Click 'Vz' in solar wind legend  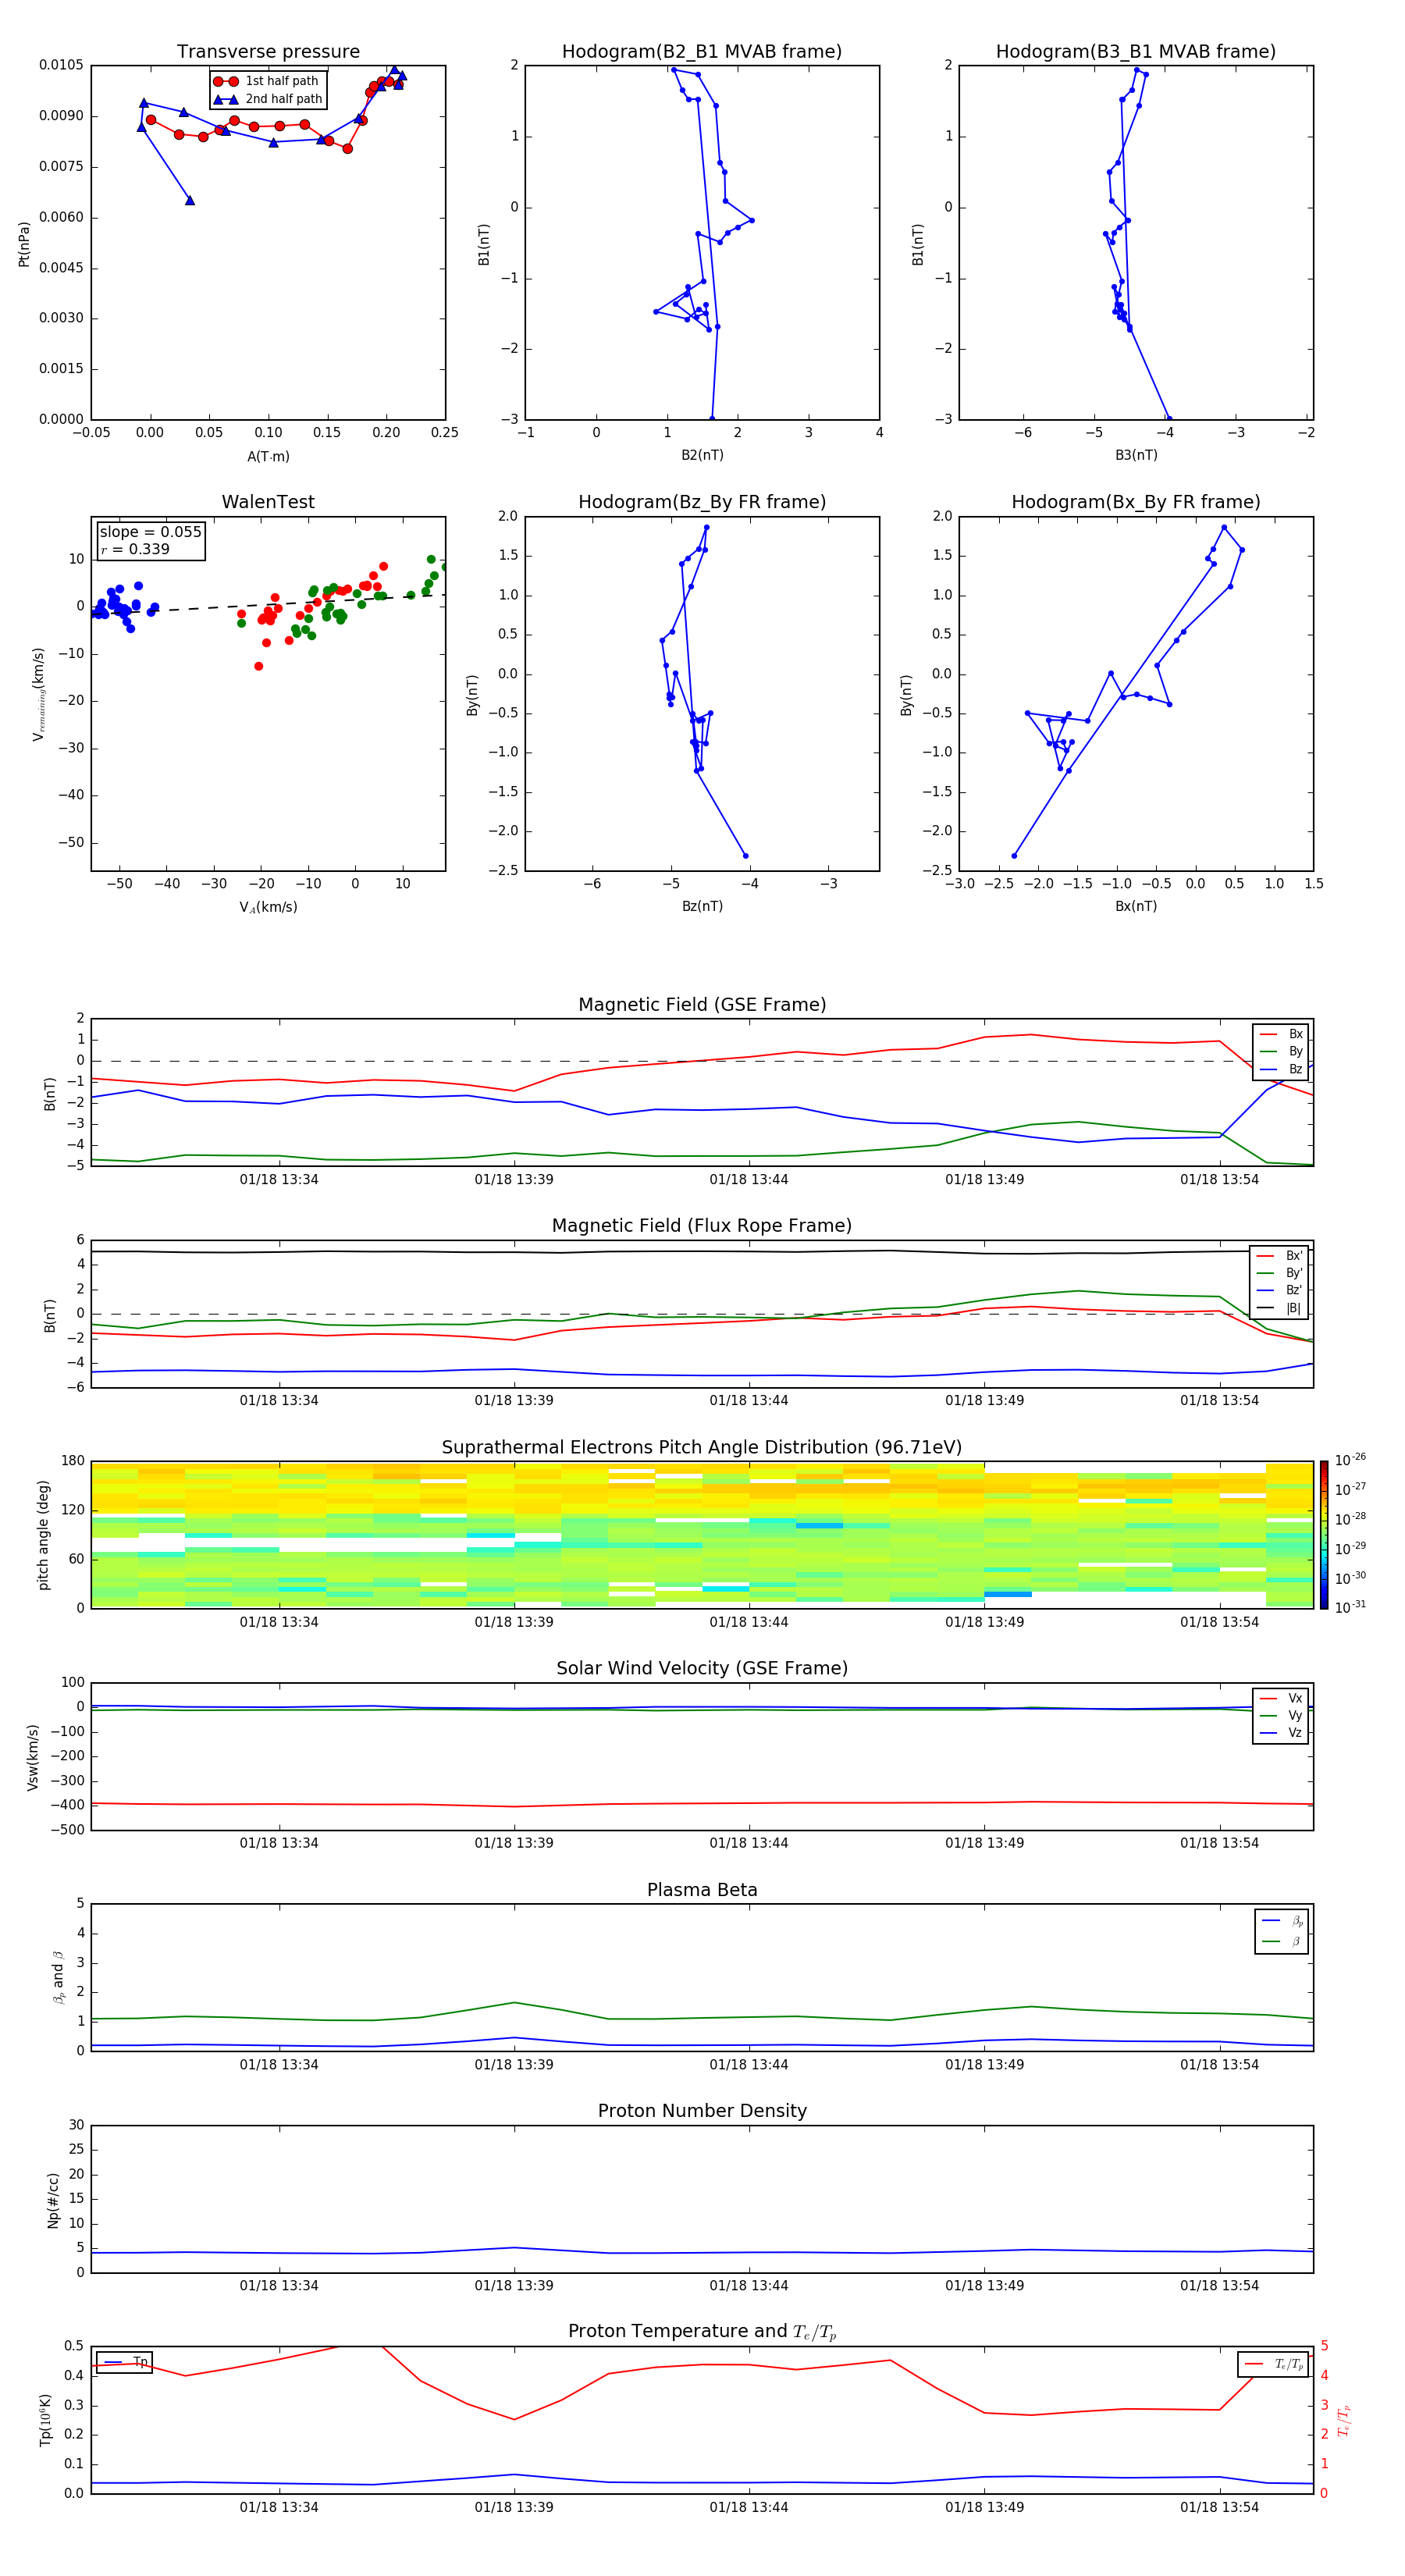[x=1282, y=1733]
